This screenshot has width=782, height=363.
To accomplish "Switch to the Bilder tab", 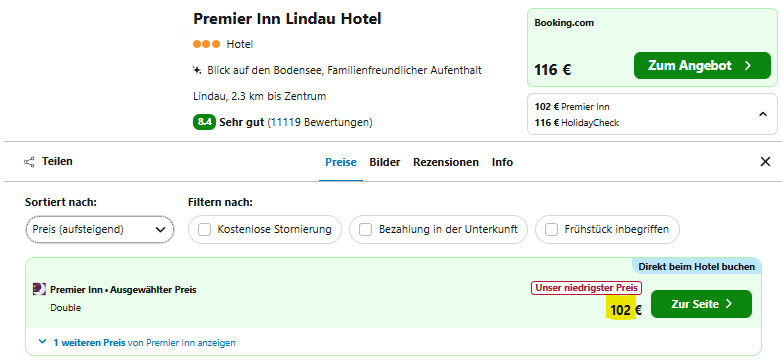I will click(385, 162).
